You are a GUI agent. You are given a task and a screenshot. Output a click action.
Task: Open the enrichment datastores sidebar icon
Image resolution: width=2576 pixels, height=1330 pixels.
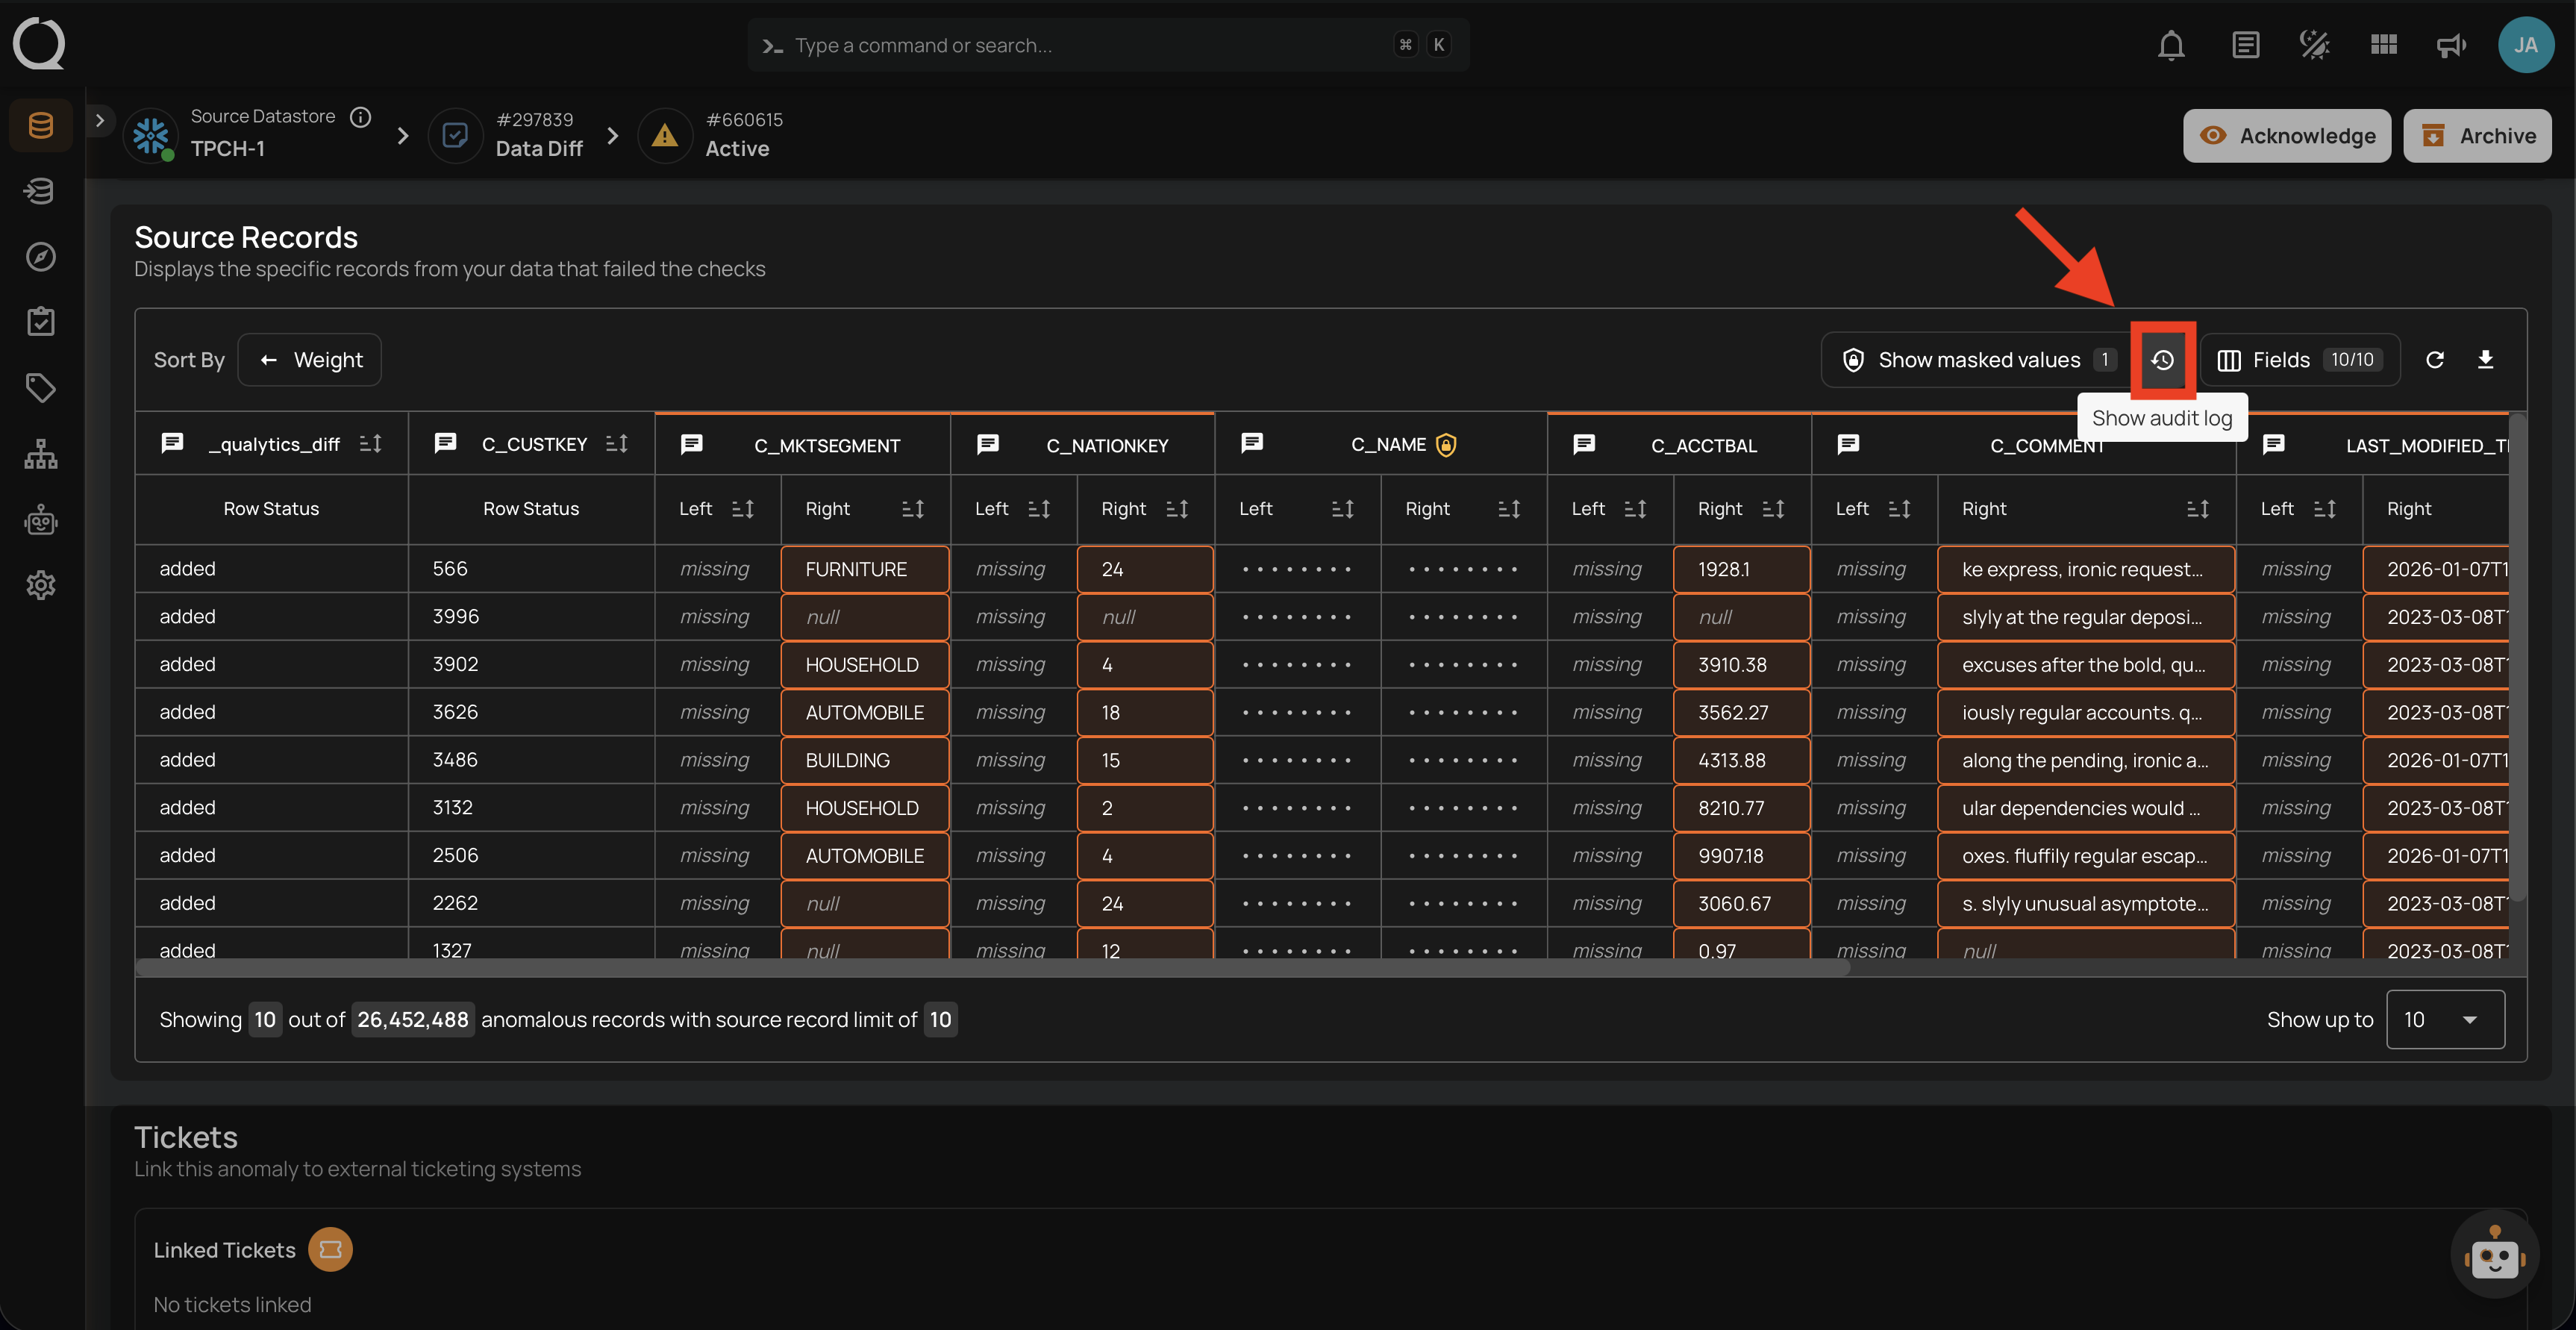coord(41,191)
